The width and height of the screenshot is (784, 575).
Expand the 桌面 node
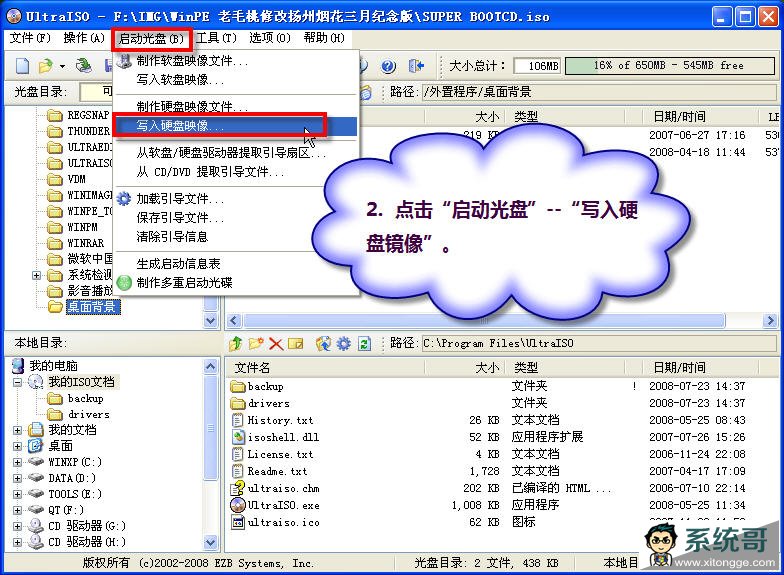point(18,446)
